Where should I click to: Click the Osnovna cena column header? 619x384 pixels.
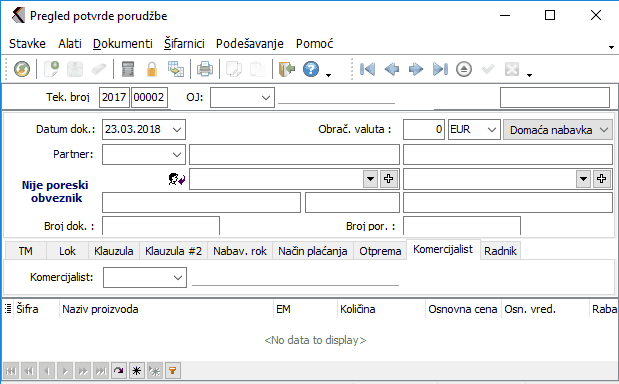coord(463,309)
